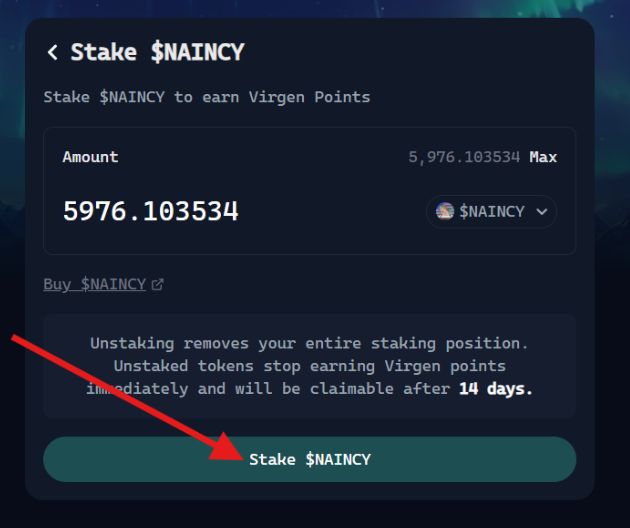Image resolution: width=630 pixels, height=528 pixels.
Task: Click the "Unstaked tokens stop earning" line
Action: click(309, 366)
